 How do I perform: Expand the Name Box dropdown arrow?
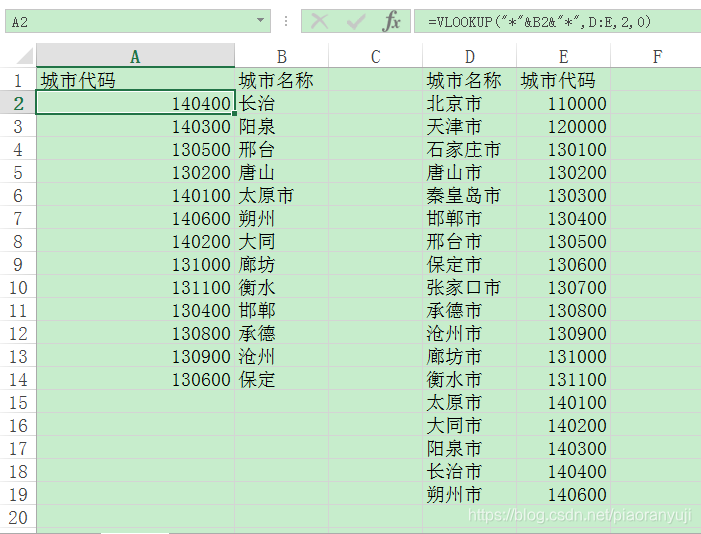point(260,21)
